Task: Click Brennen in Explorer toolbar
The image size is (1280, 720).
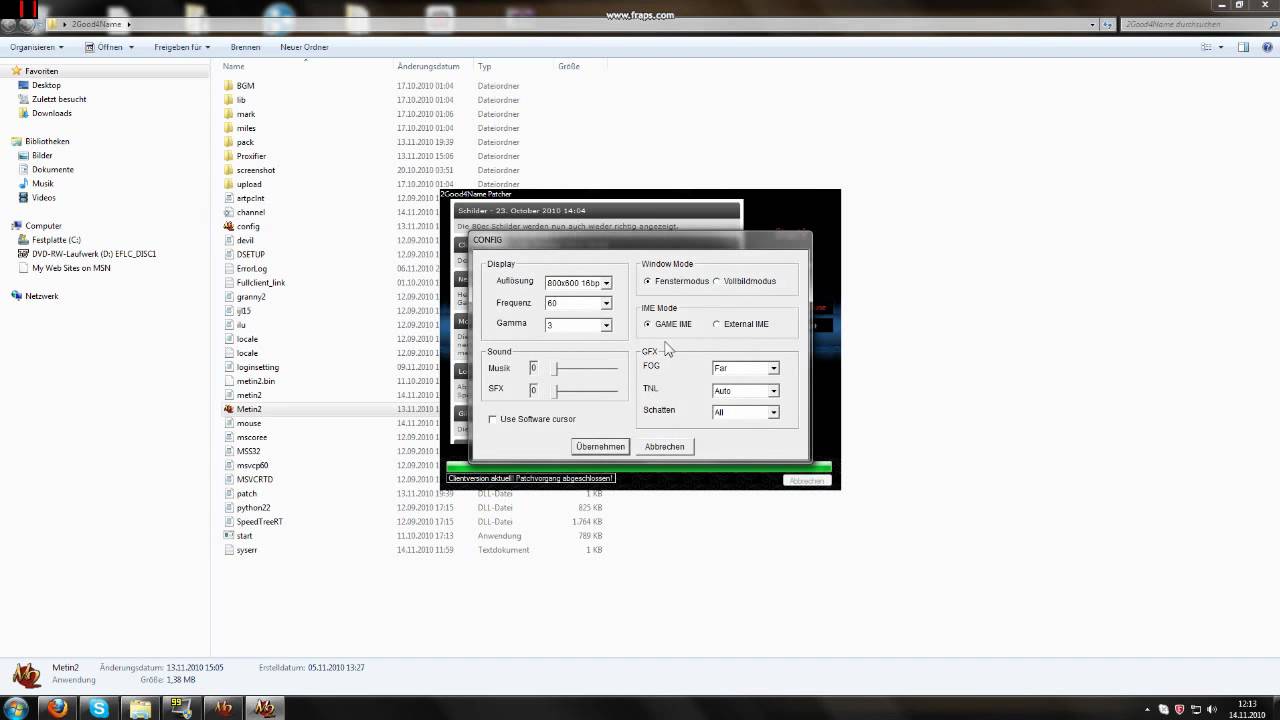Action: pos(245,47)
